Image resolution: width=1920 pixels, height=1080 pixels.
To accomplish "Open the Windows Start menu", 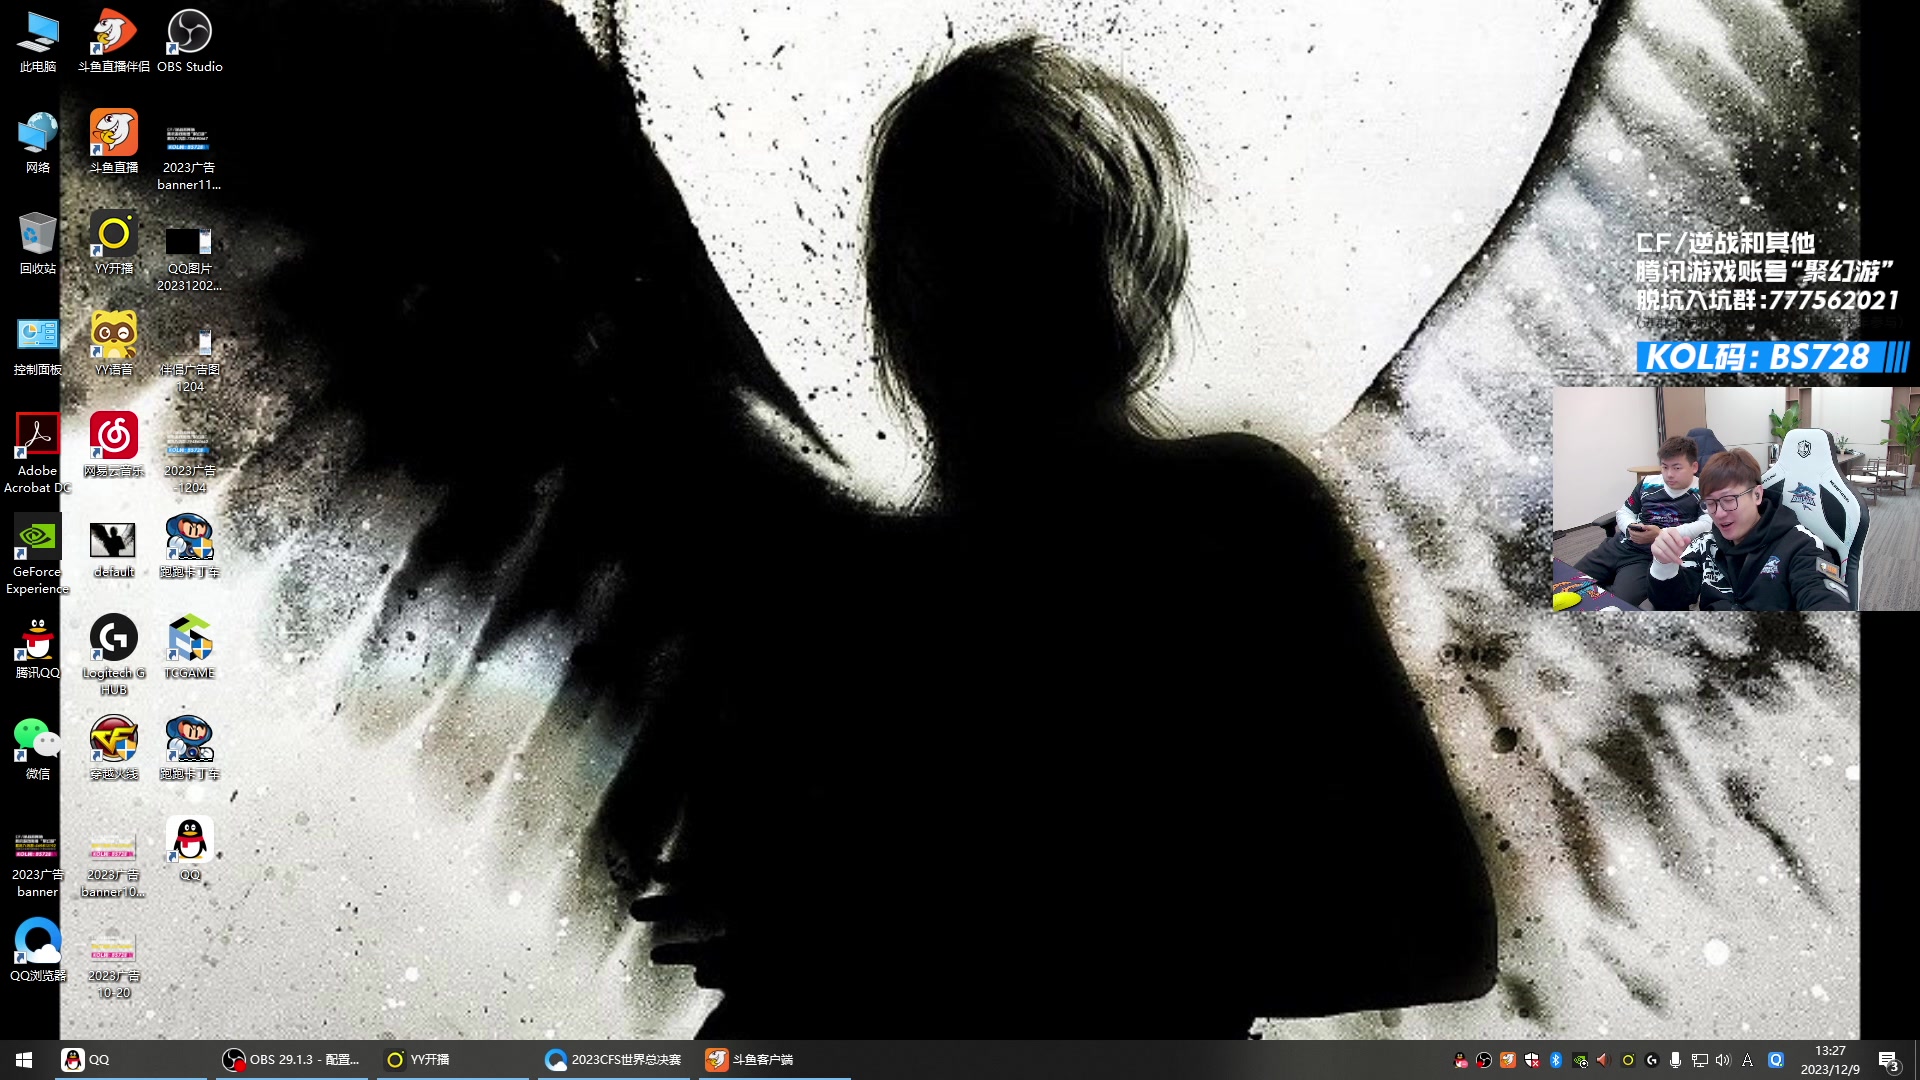I will click(24, 1060).
